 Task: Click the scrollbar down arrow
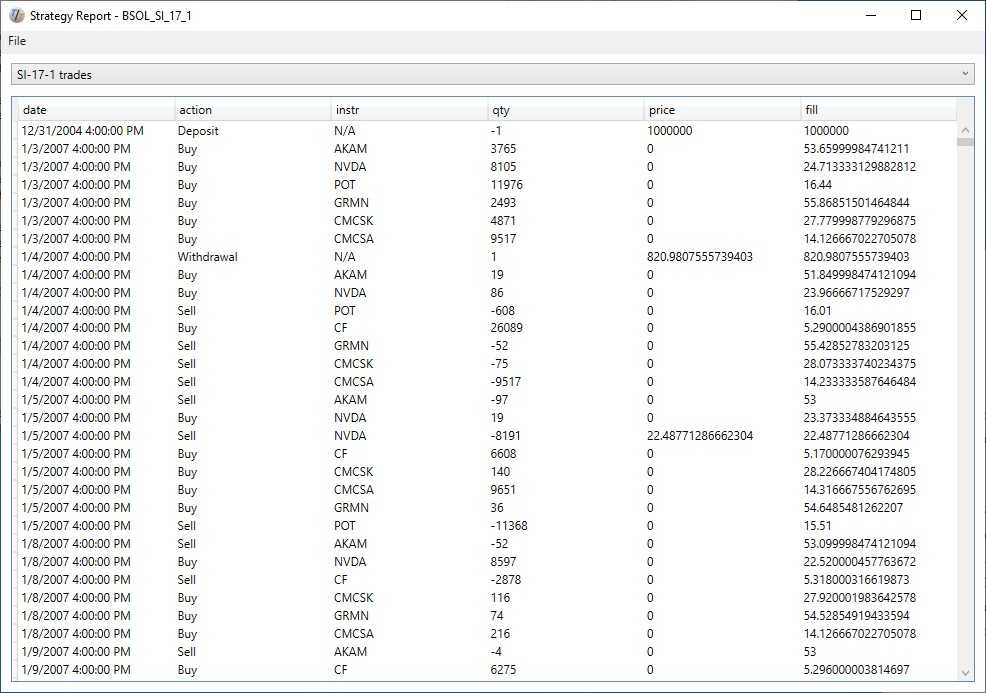click(x=965, y=673)
